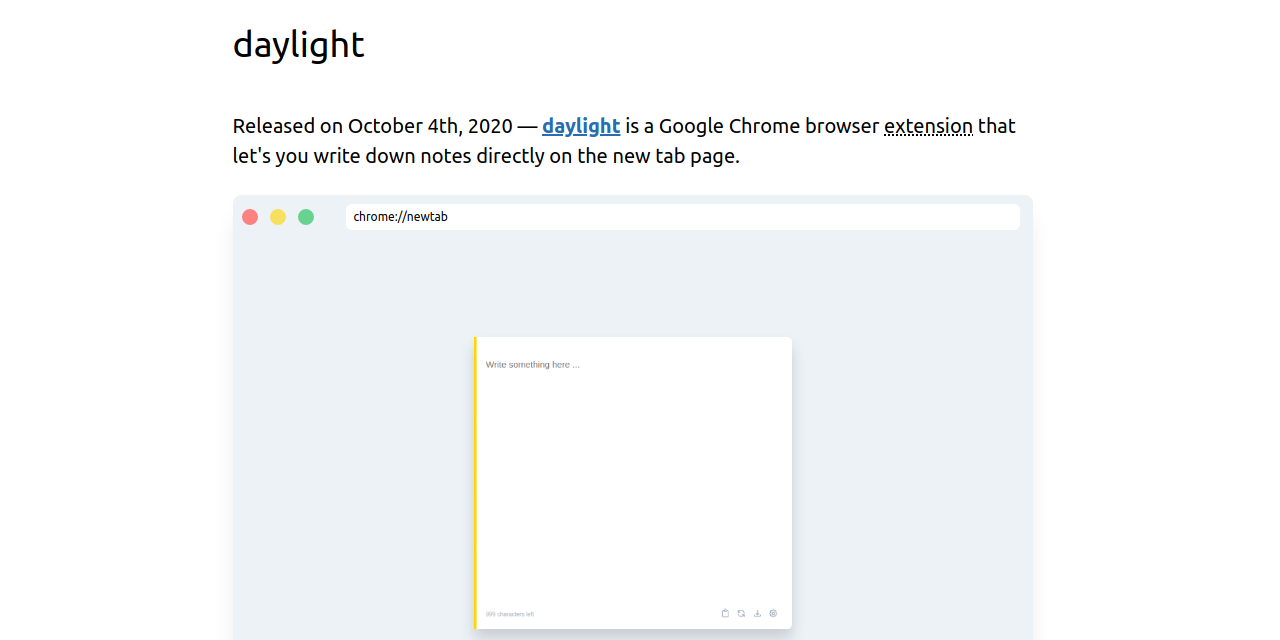Open the bold daylight link
Screen dimensions: 1280x640
[x=581, y=126]
